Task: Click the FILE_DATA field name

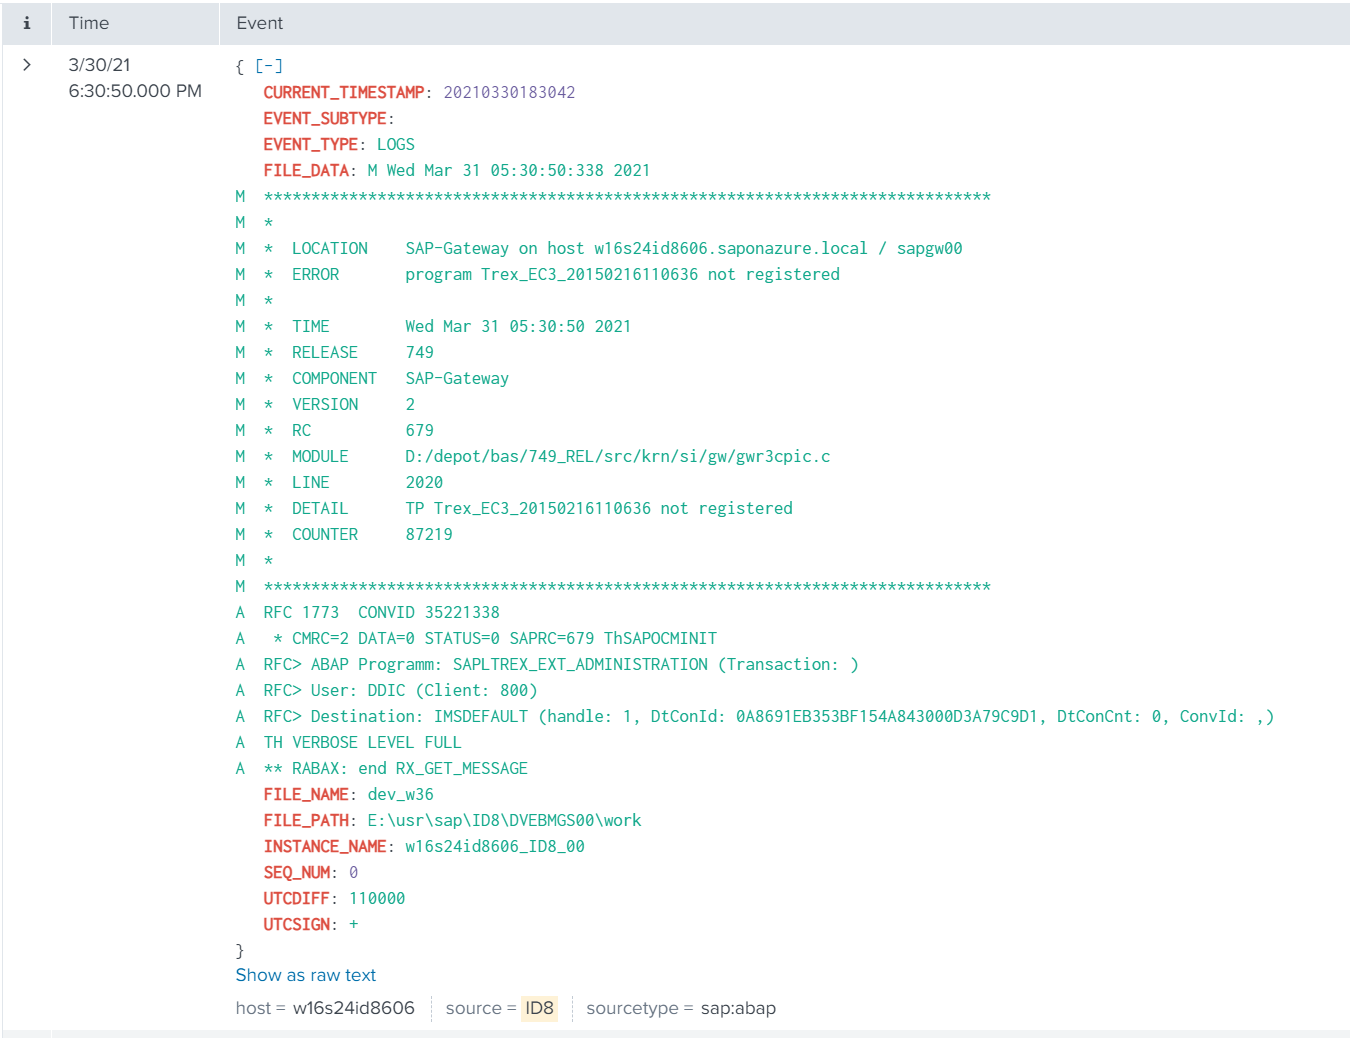Action: (x=306, y=170)
